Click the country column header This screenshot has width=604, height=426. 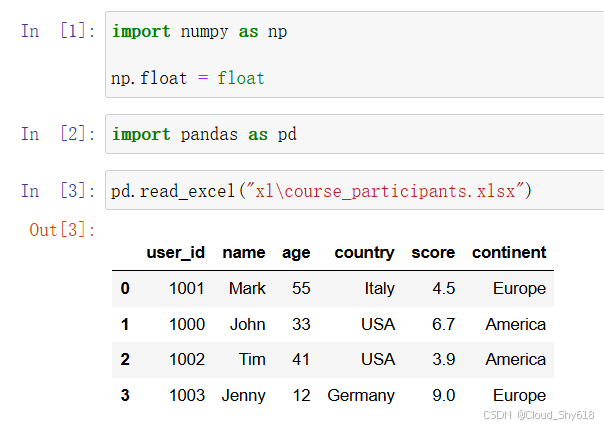(x=364, y=253)
